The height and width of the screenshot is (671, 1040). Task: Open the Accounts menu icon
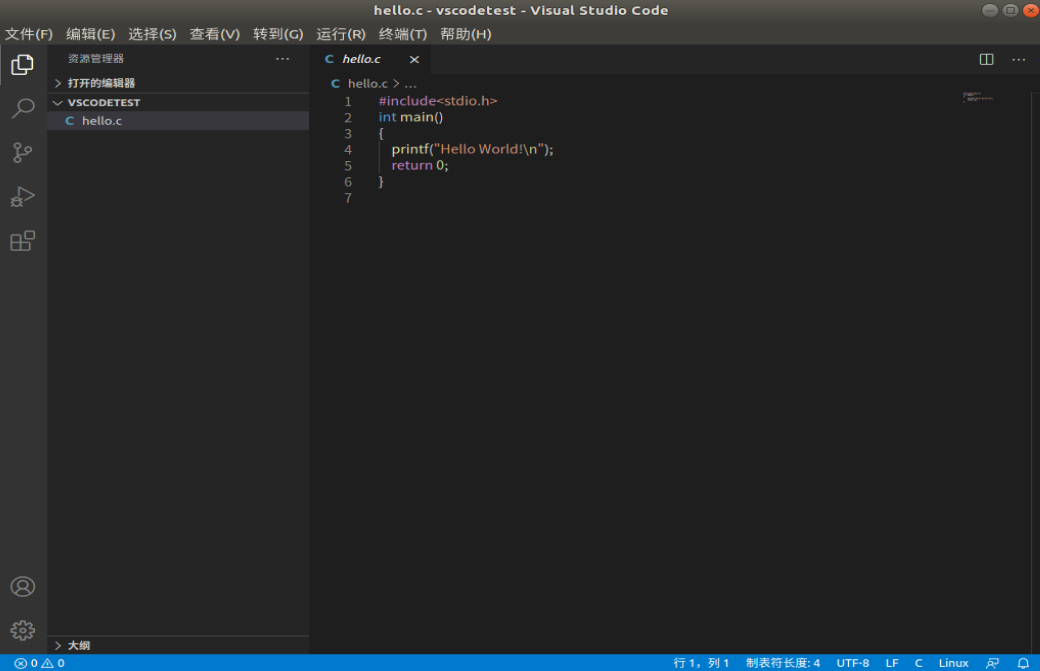(x=23, y=587)
